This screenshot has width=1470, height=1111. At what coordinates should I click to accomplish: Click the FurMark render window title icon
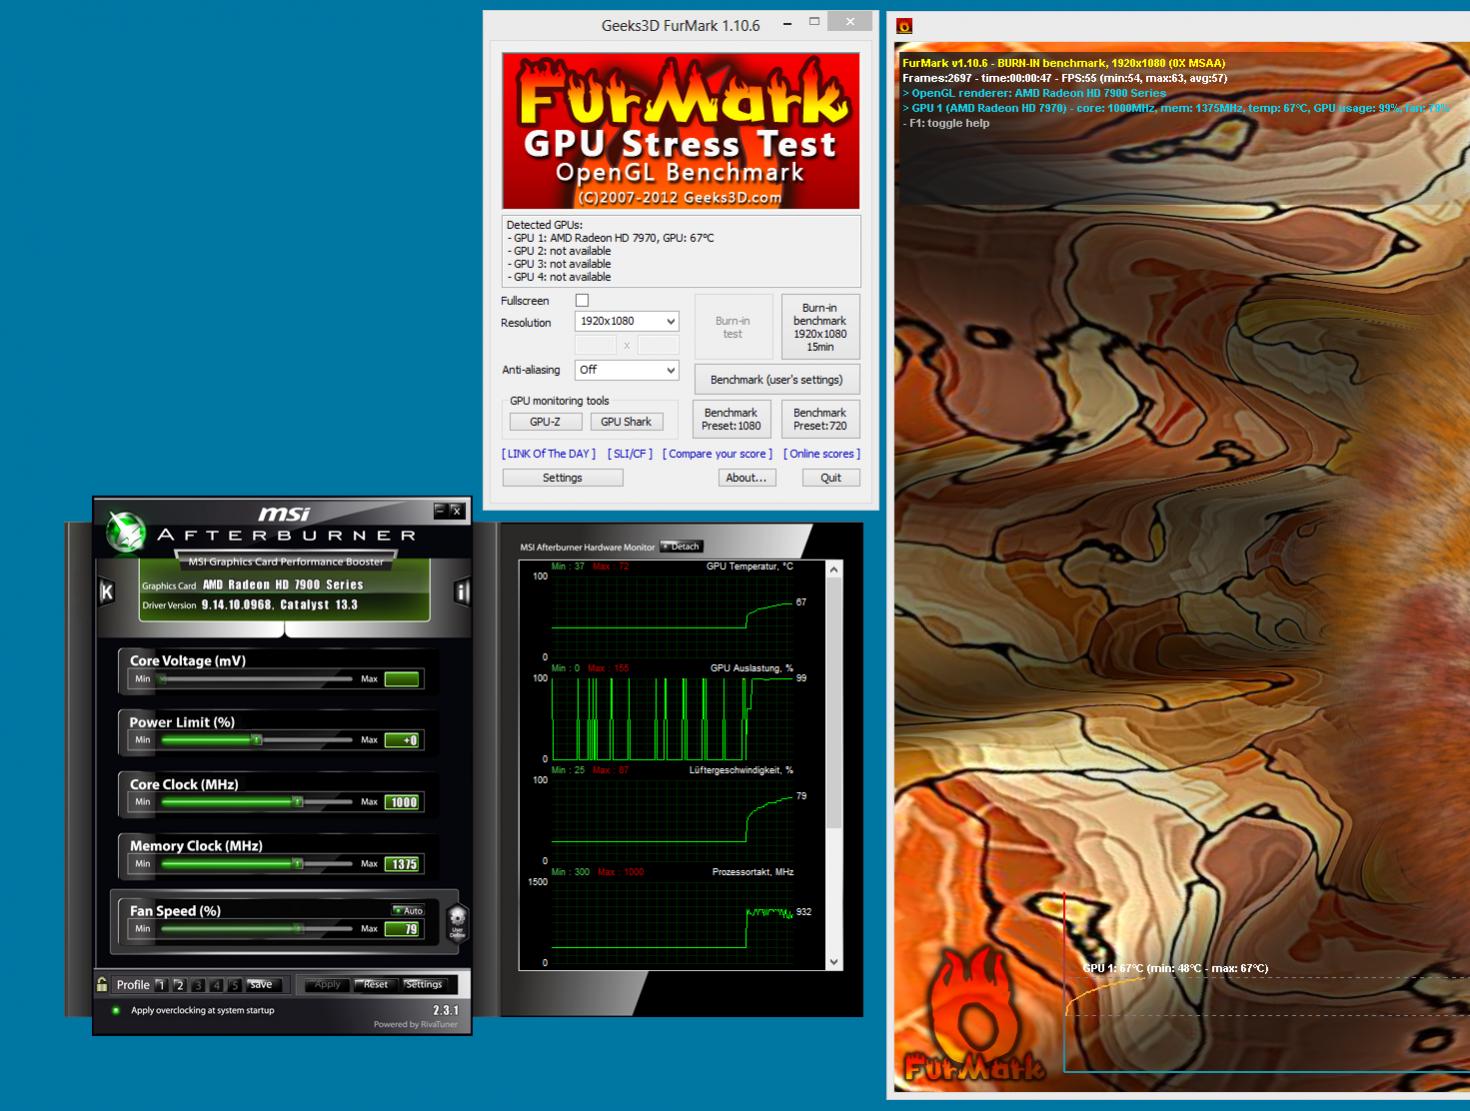(904, 26)
